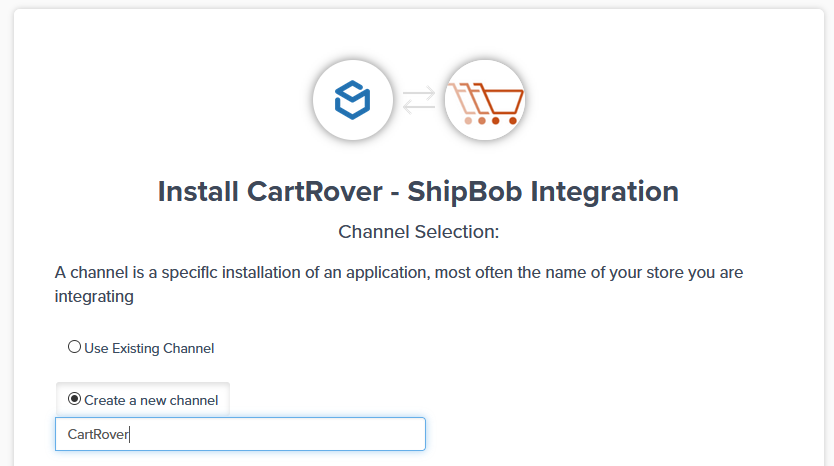Click the Channel Selection: subtitle
This screenshot has width=834, height=466.
419,232
